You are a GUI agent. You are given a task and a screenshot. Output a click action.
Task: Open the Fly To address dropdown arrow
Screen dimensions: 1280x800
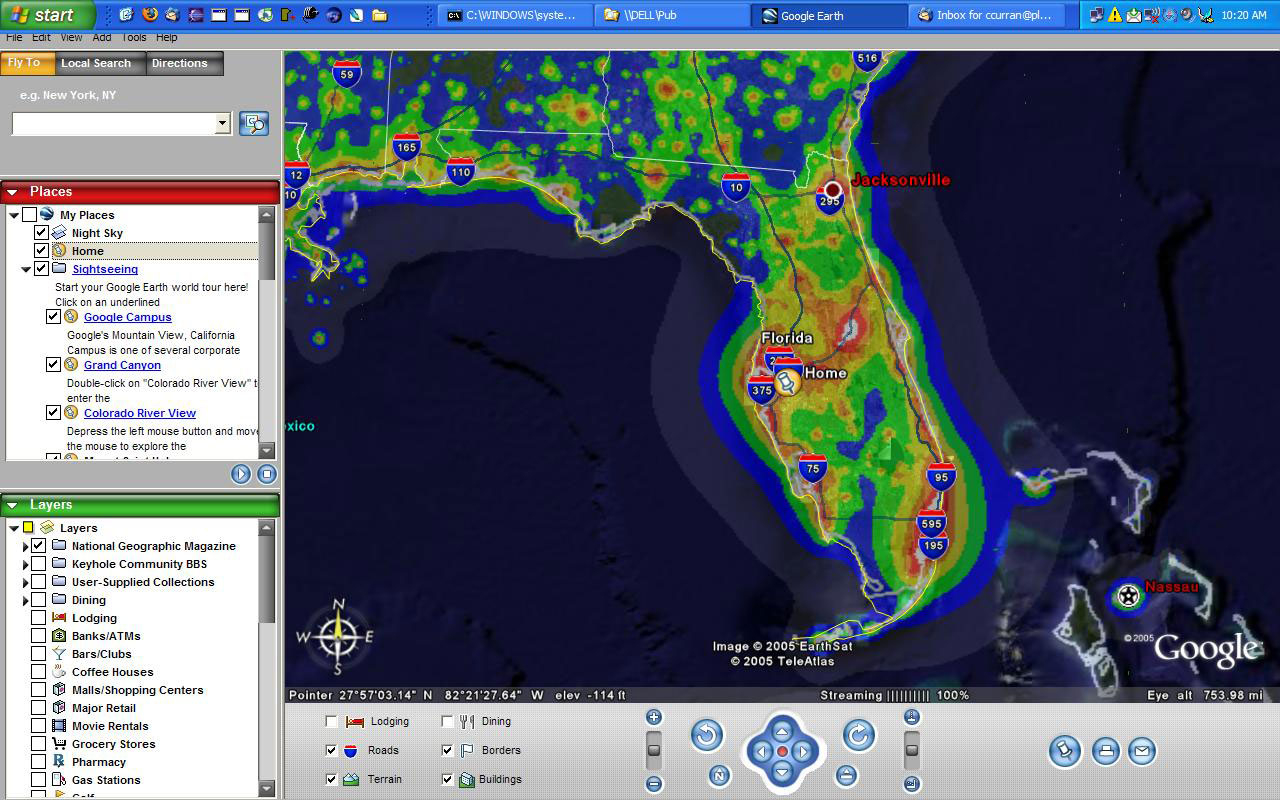coord(222,124)
